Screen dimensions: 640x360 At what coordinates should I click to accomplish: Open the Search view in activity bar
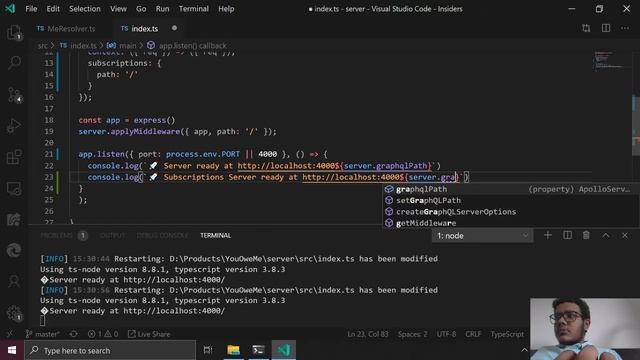tap(15, 63)
